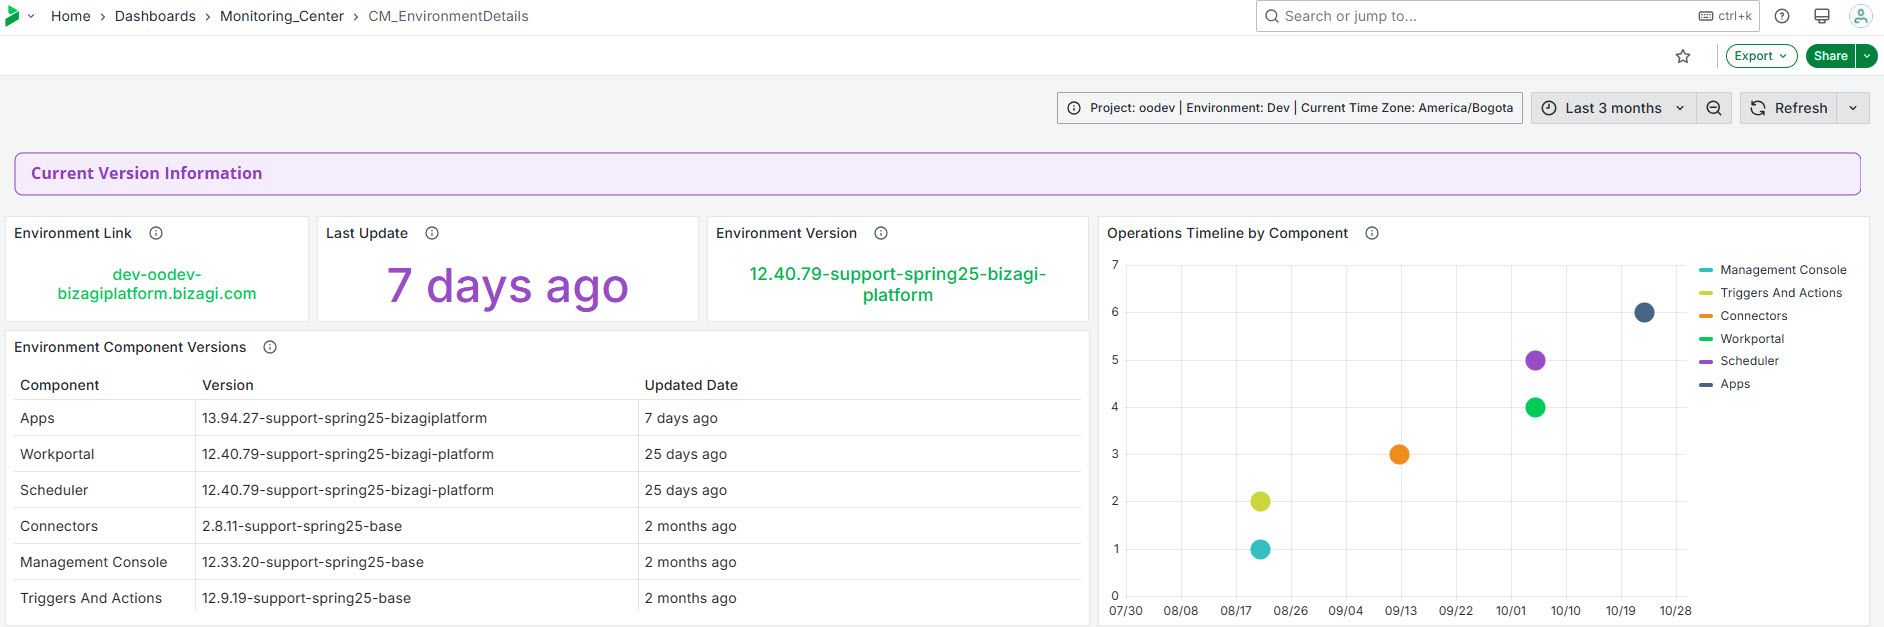Click info icon next to Environment Link
Viewport: 1884px width, 627px height.
(x=156, y=233)
